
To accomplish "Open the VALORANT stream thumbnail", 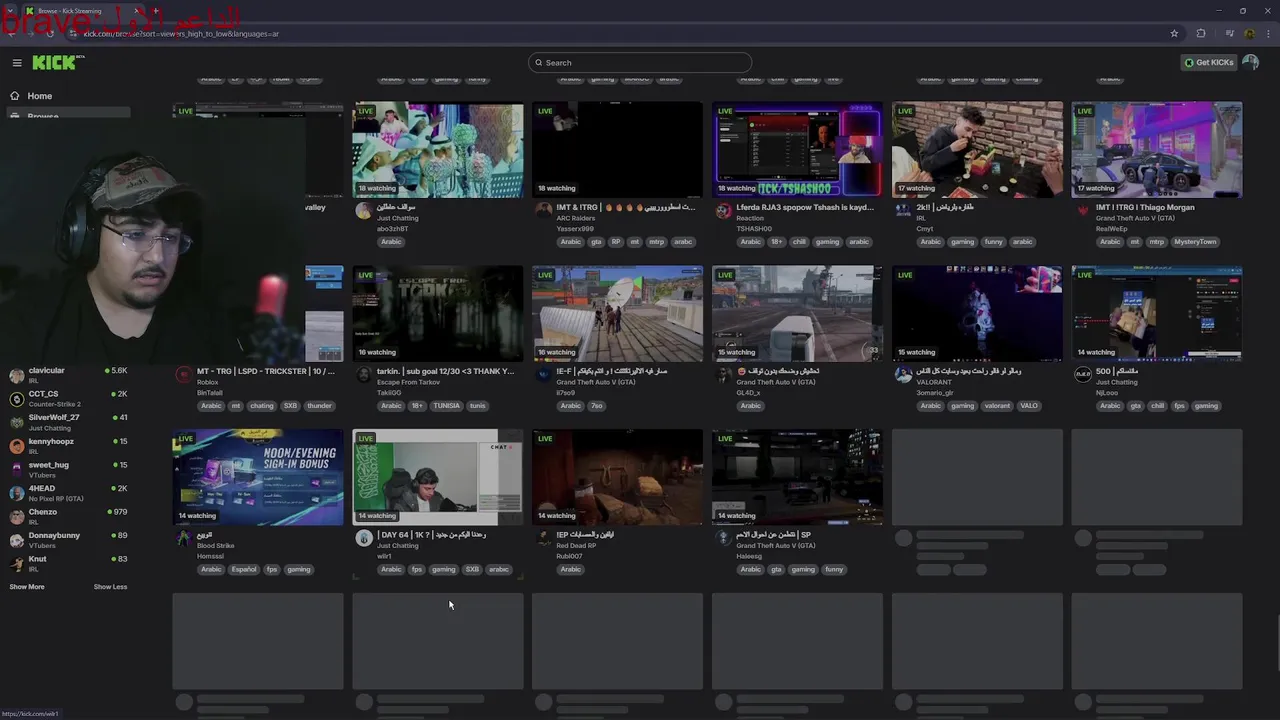I will coord(977,313).
